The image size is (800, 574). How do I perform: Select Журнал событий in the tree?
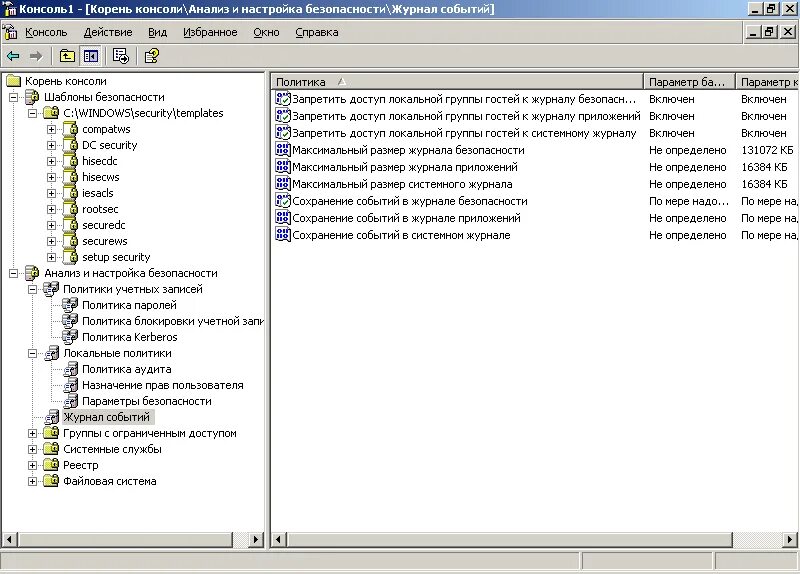tap(106, 417)
